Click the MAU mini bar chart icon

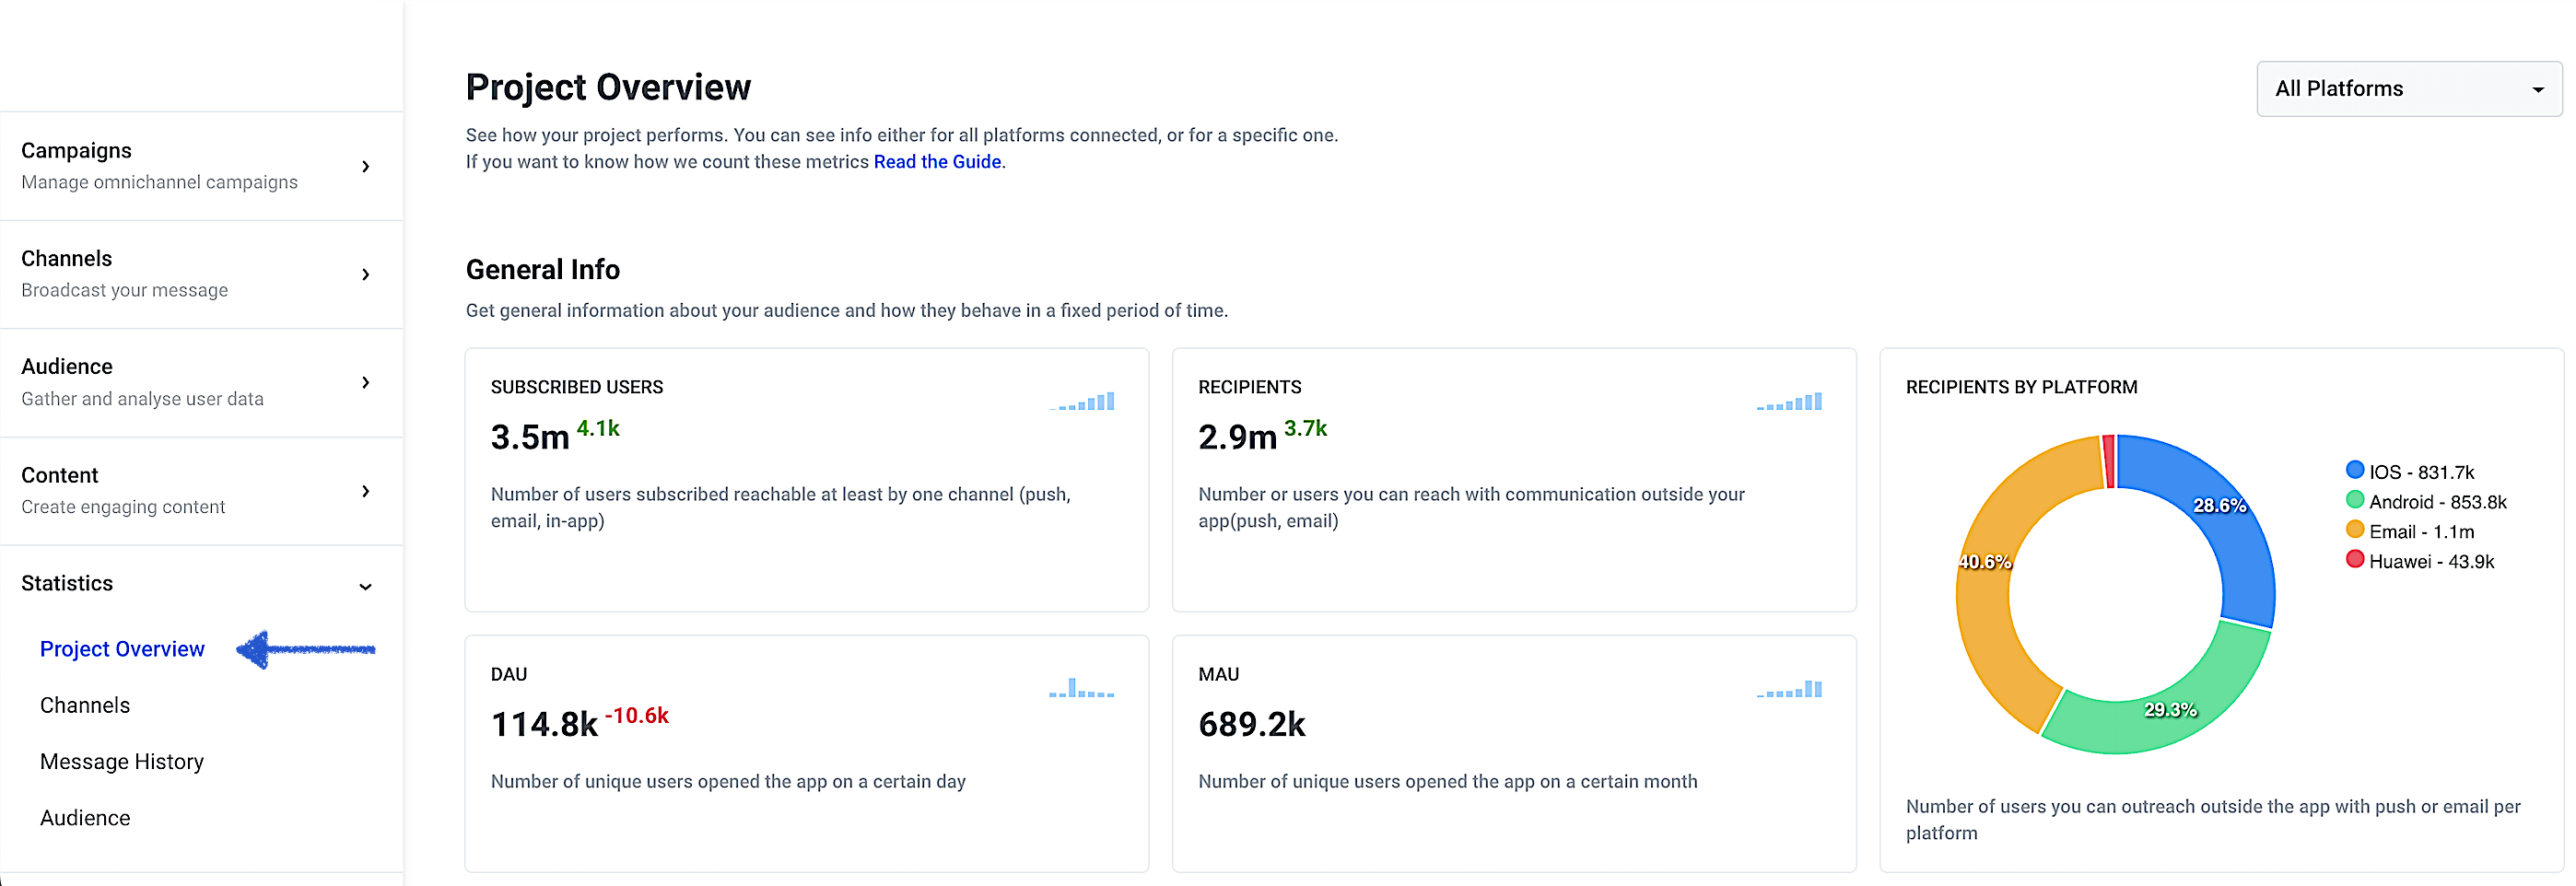[1790, 689]
